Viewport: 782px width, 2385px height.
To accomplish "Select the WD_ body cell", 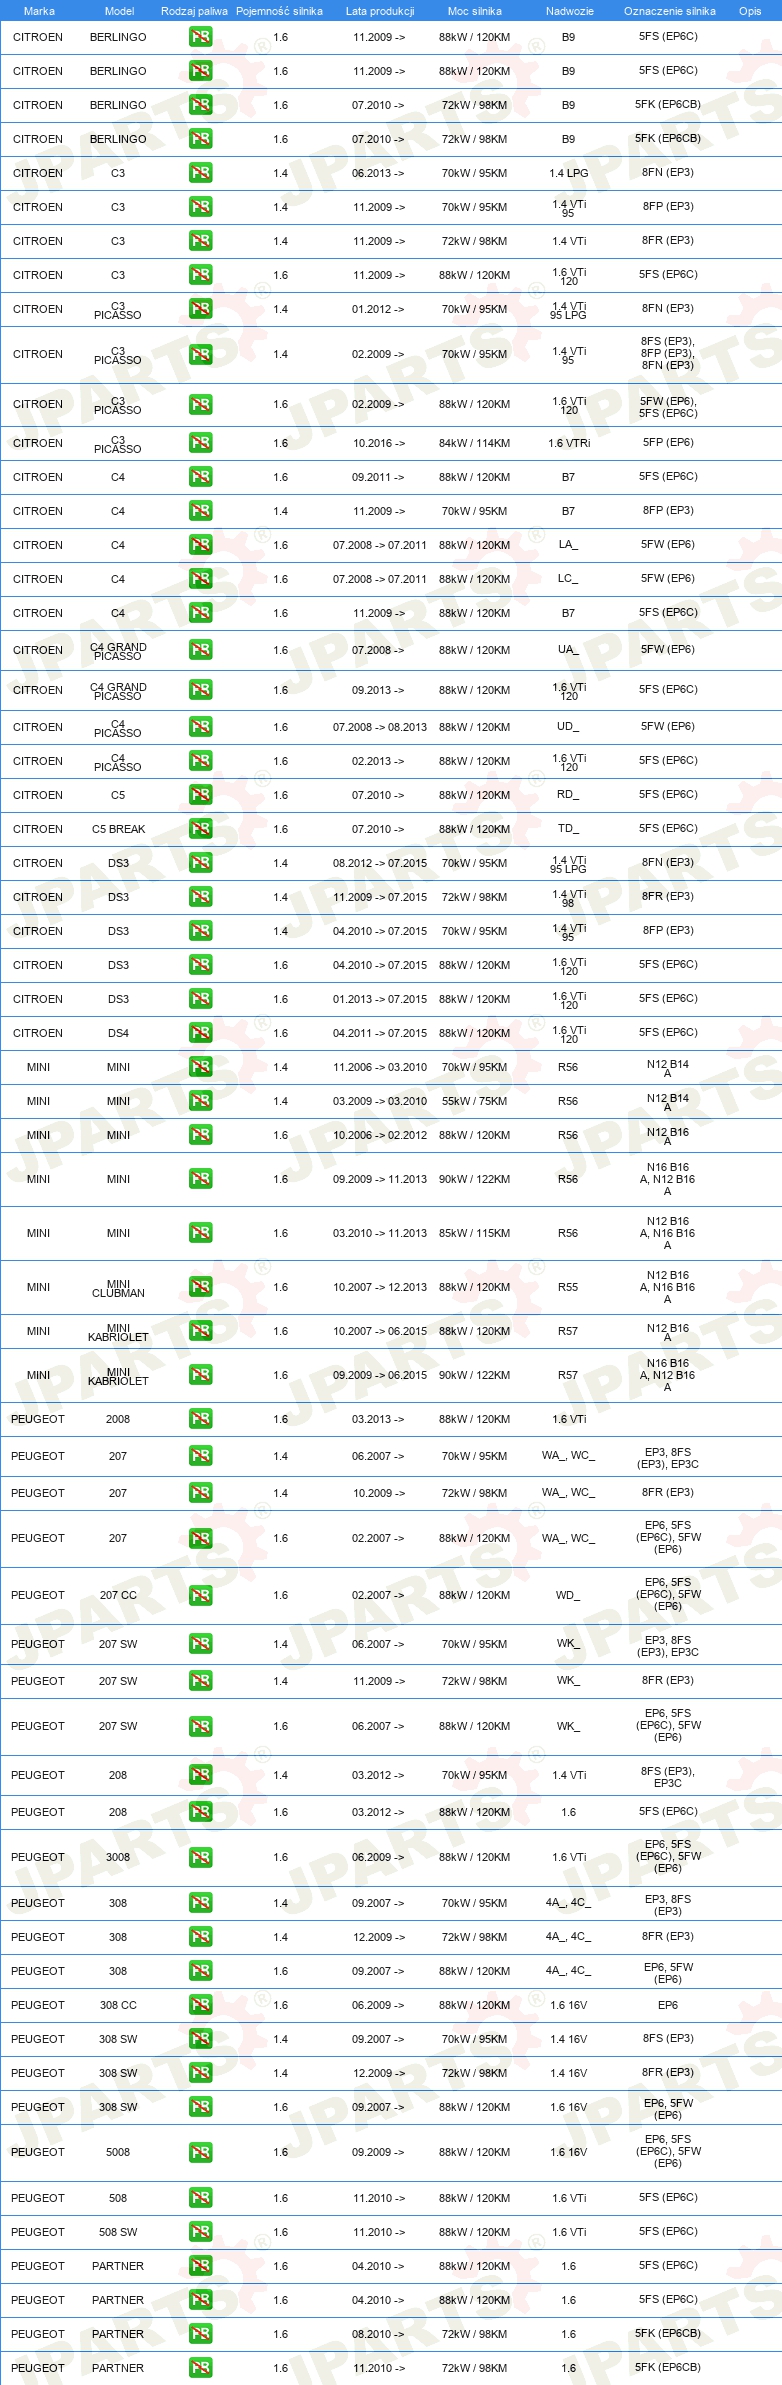I will pos(568,1595).
